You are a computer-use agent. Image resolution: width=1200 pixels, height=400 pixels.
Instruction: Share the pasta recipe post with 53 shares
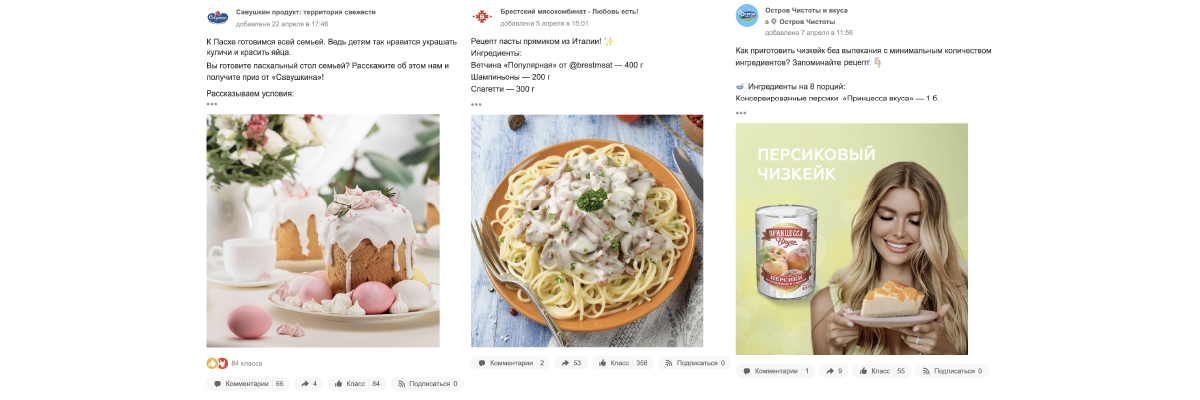(572, 363)
